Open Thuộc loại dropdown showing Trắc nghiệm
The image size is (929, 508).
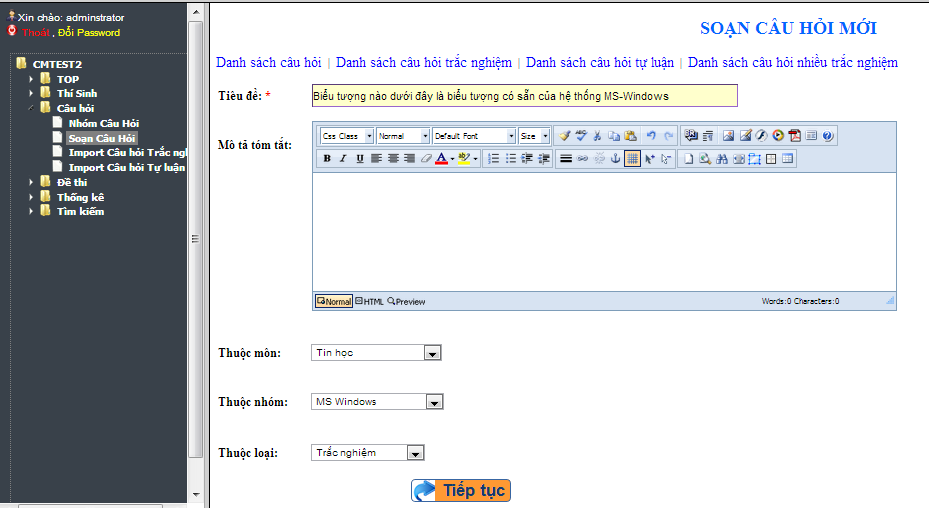367,453
